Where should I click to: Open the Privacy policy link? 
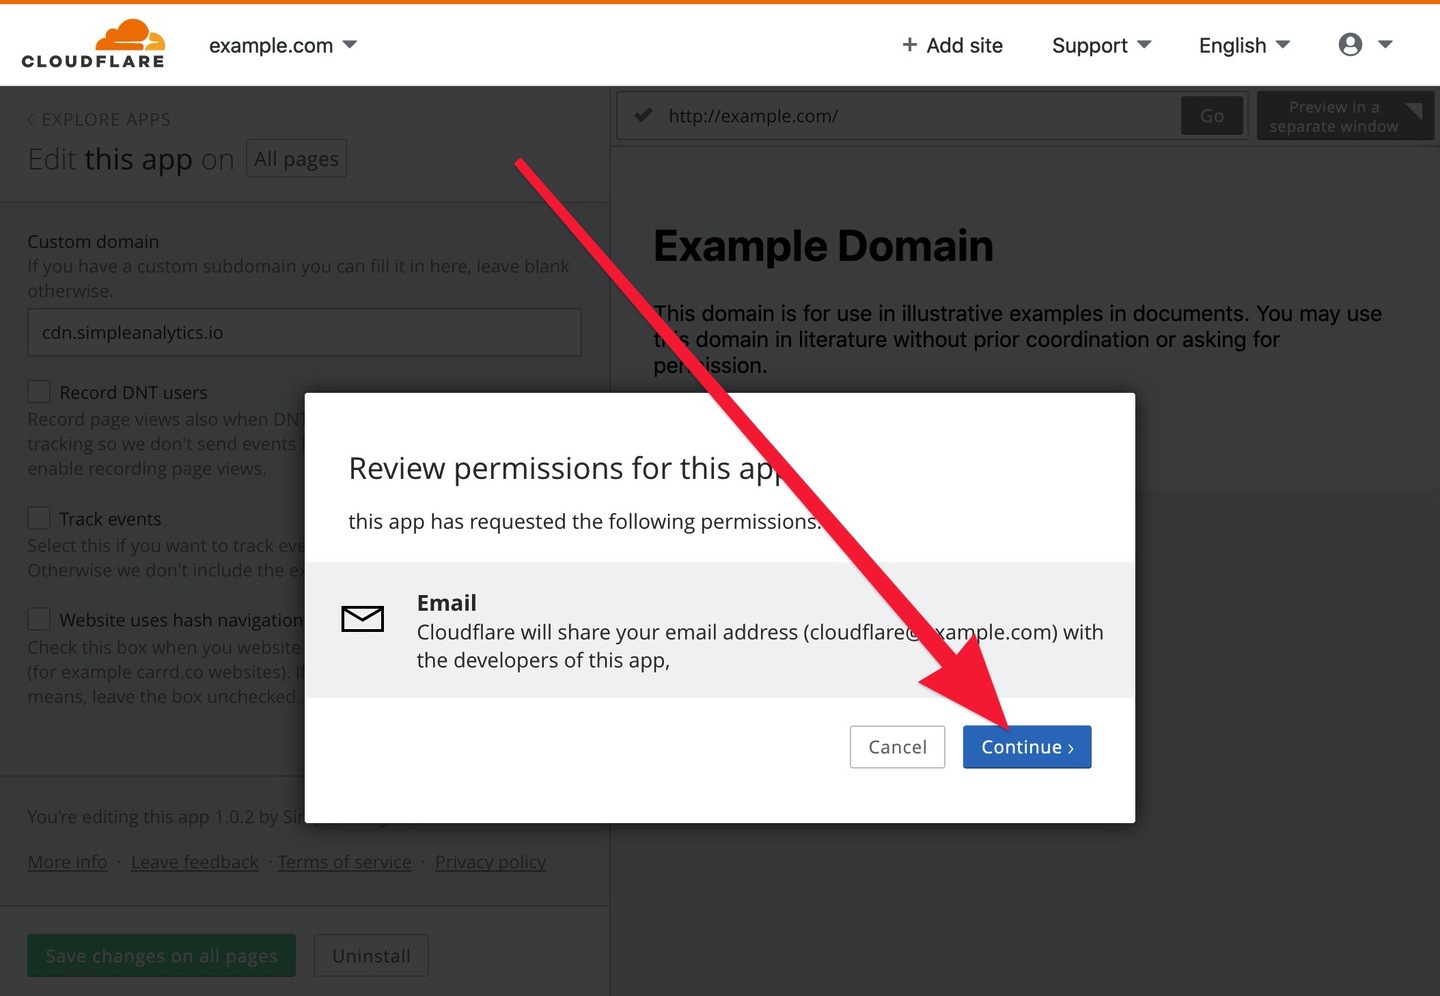click(490, 862)
